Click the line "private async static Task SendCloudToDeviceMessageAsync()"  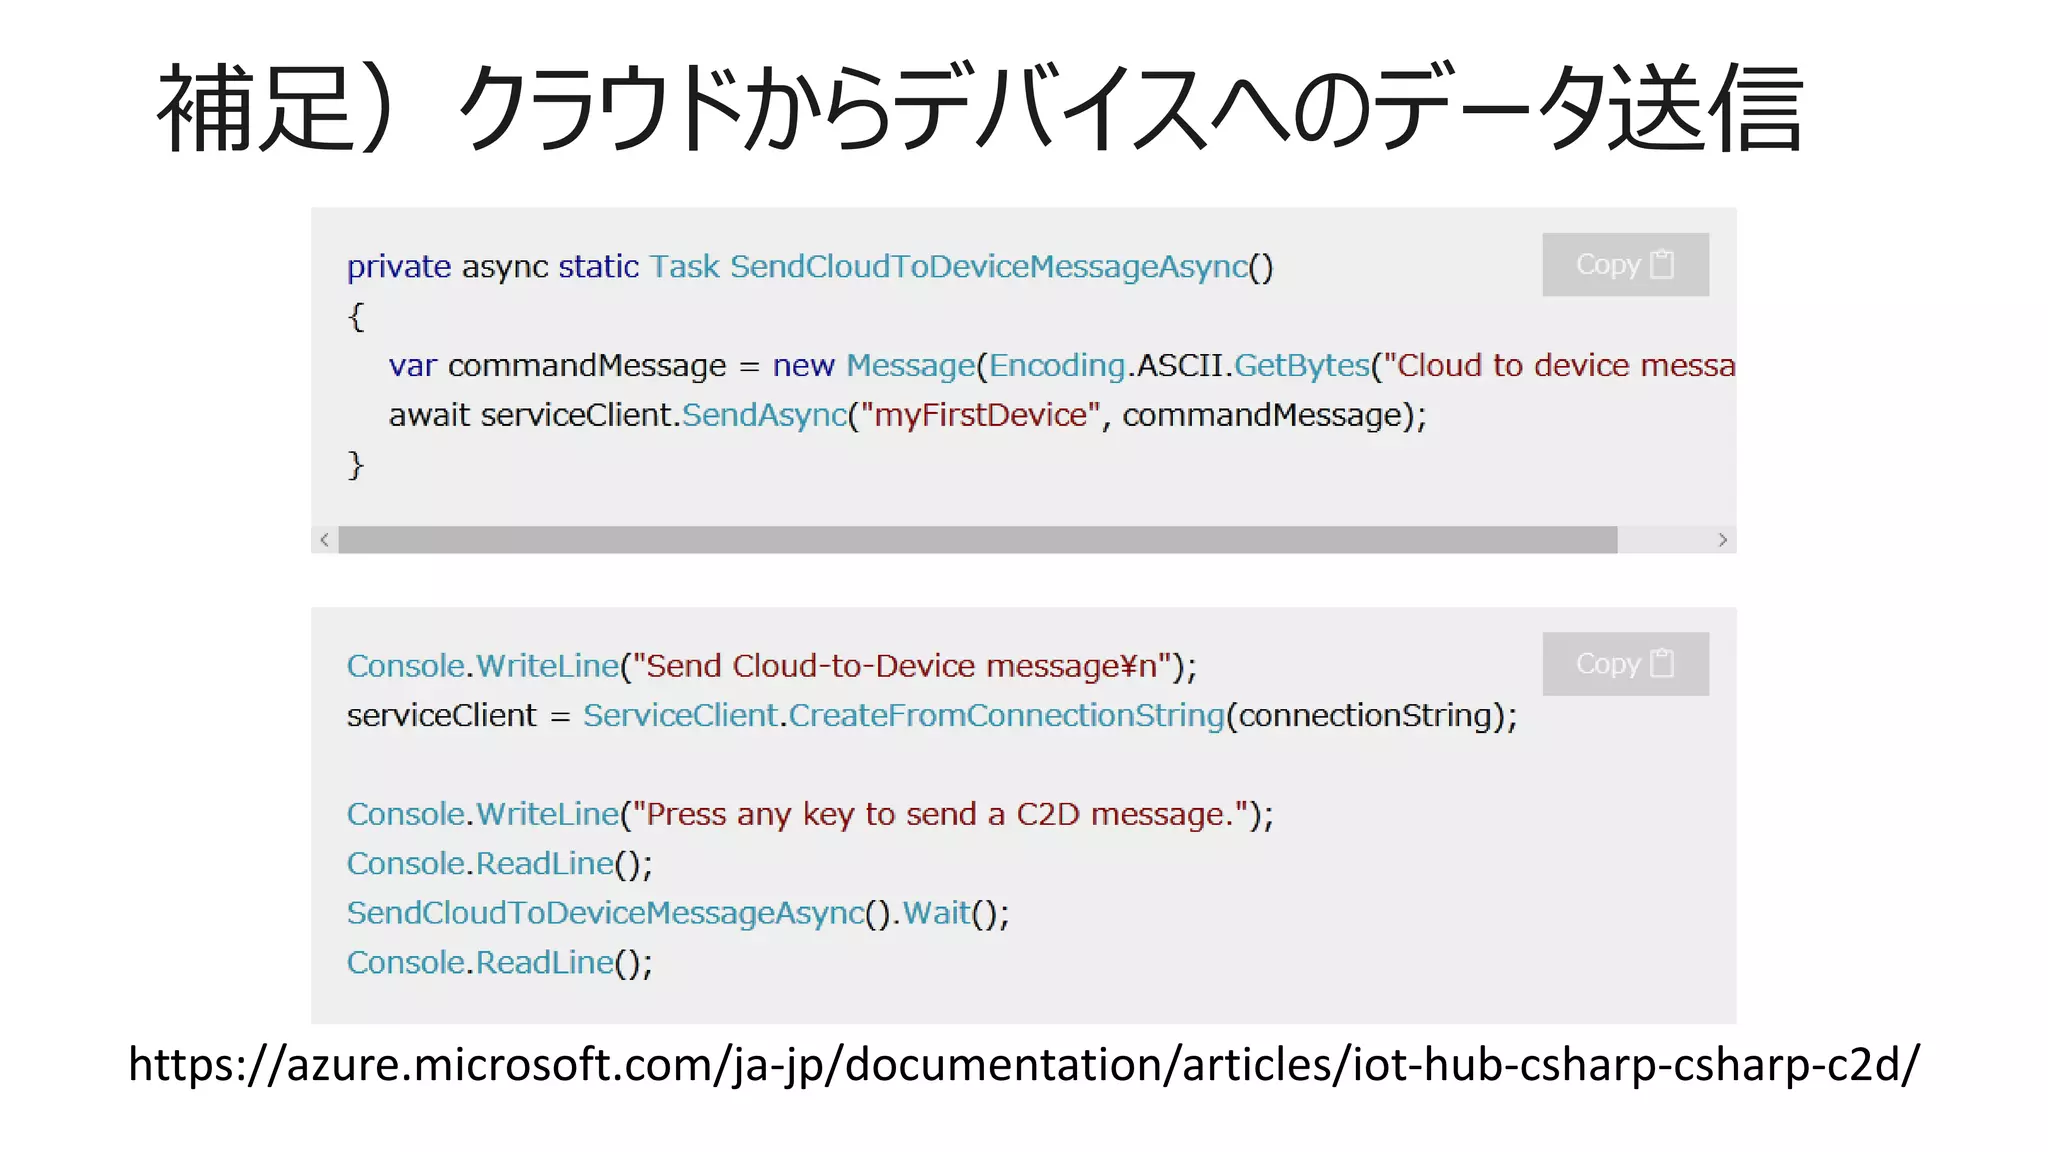click(810, 267)
